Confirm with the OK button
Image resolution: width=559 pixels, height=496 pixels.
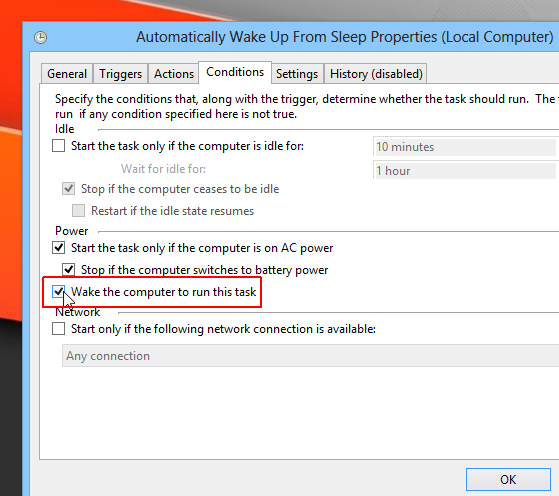[508, 480]
